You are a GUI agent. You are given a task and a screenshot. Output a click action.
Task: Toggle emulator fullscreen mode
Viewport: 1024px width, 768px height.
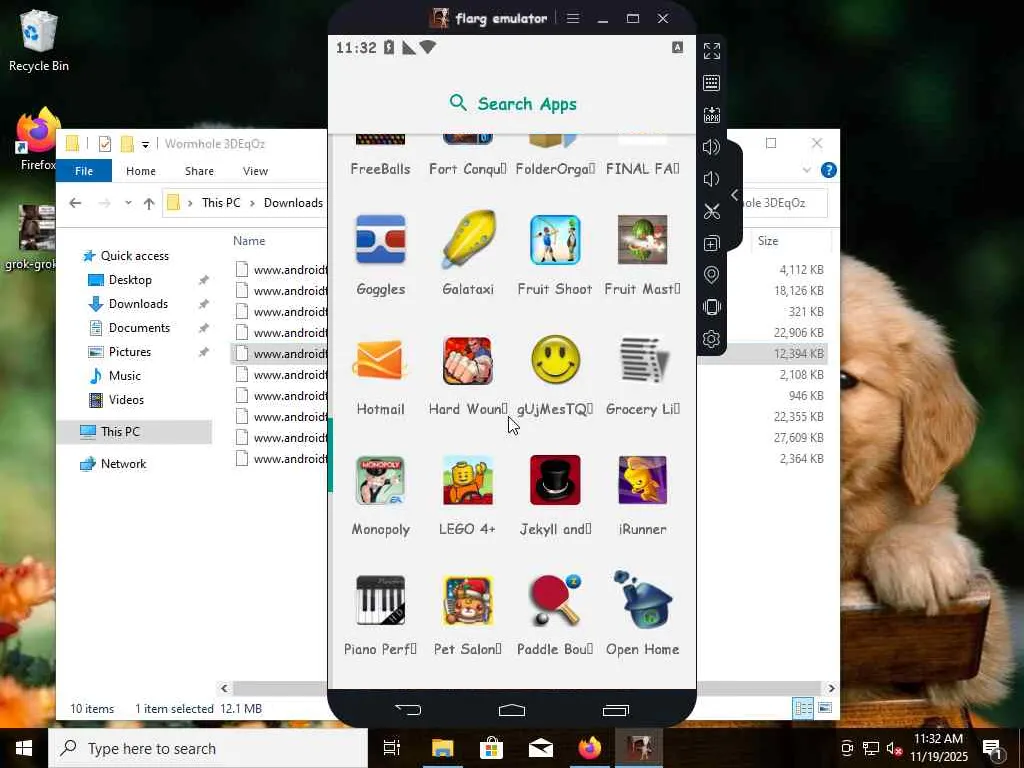[712, 51]
